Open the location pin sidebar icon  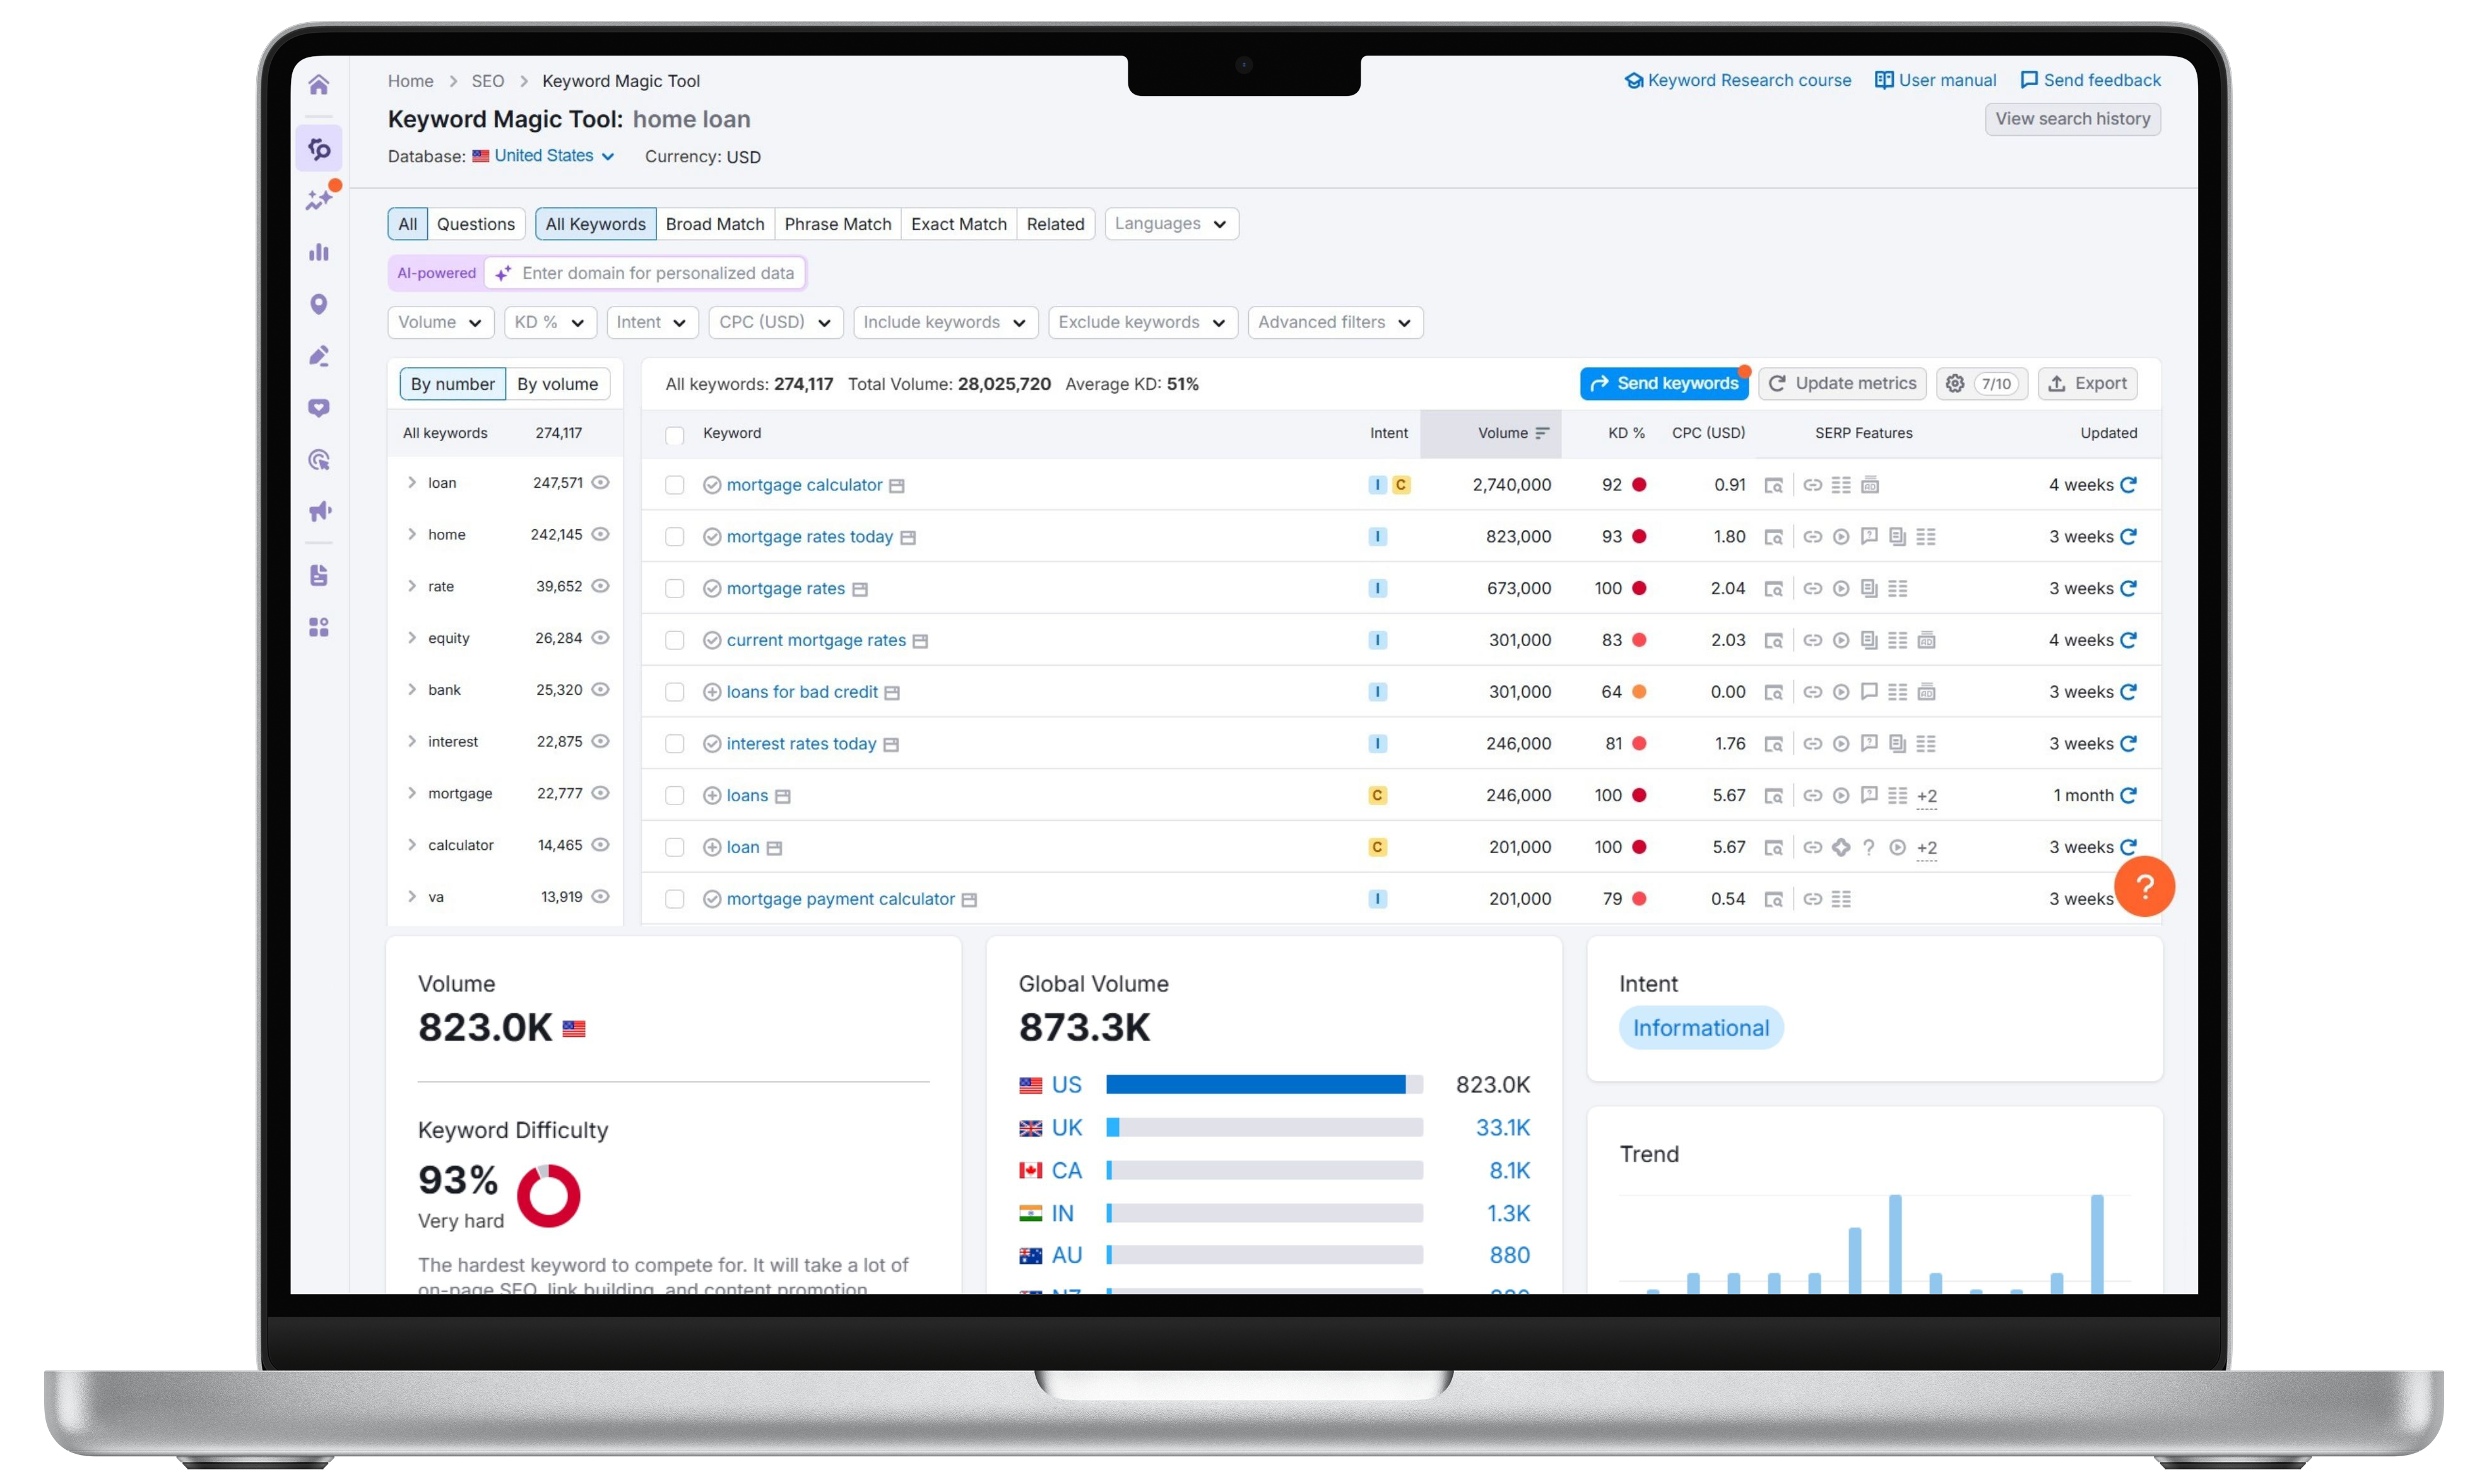pos(319,304)
